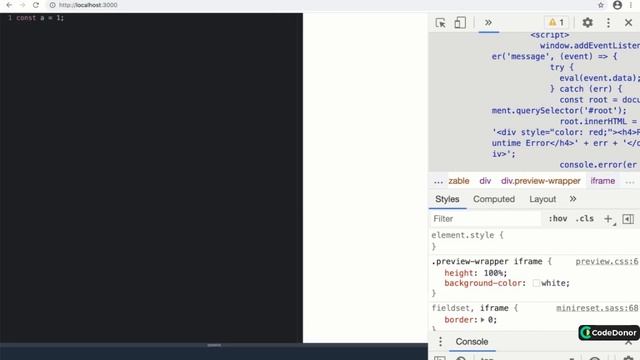Open the preview.css:6 source link
640x360 pixels.
pyautogui.click(x=607, y=261)
